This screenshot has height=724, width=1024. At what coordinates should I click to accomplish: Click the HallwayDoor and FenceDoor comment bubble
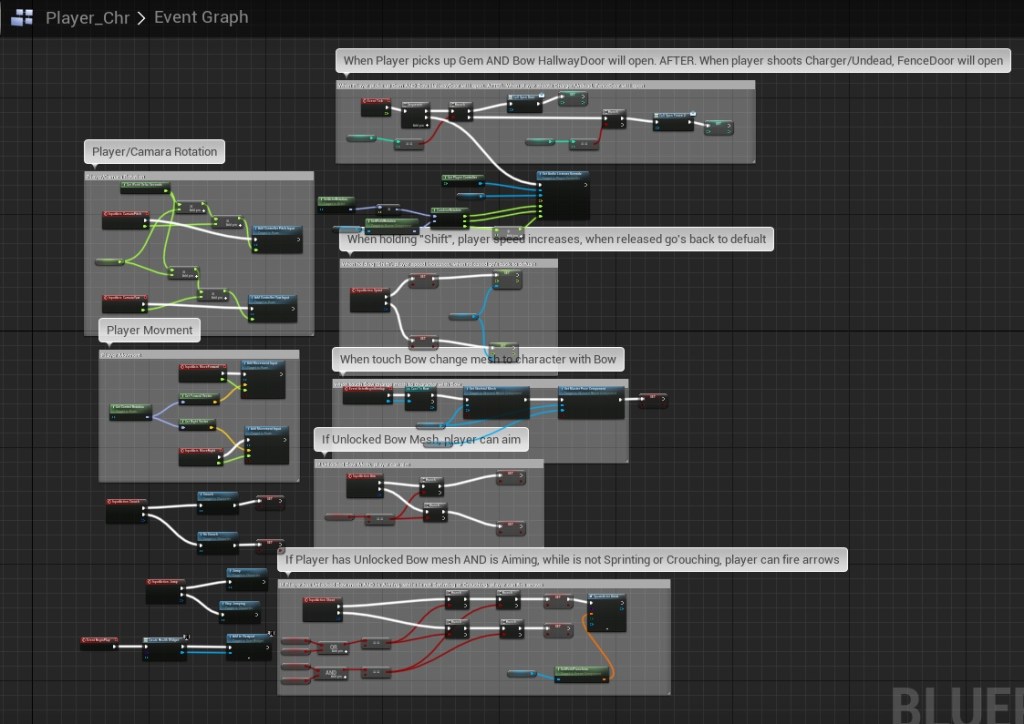(x=673, y=61)
